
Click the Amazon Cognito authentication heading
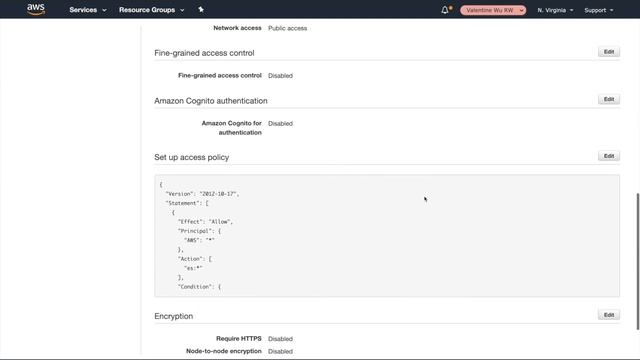click(211, 101)
